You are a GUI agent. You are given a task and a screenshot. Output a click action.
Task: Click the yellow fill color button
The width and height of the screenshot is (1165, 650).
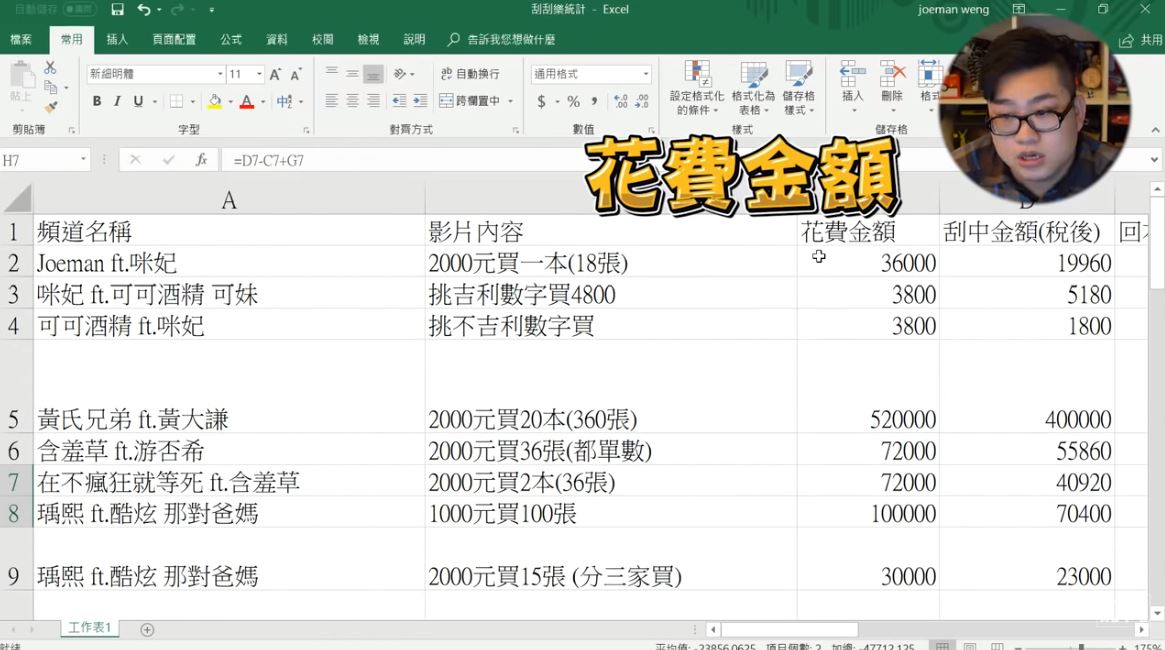point(213,101)
